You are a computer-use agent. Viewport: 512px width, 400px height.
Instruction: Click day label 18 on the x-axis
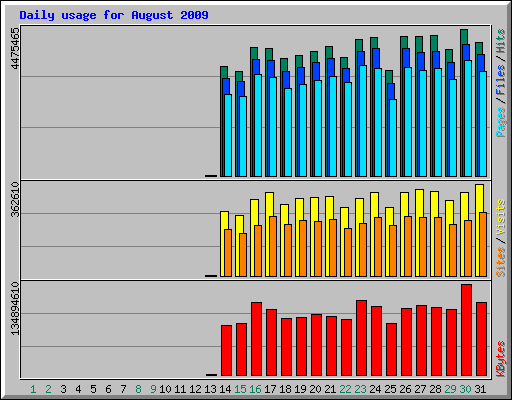coord(285,389)
